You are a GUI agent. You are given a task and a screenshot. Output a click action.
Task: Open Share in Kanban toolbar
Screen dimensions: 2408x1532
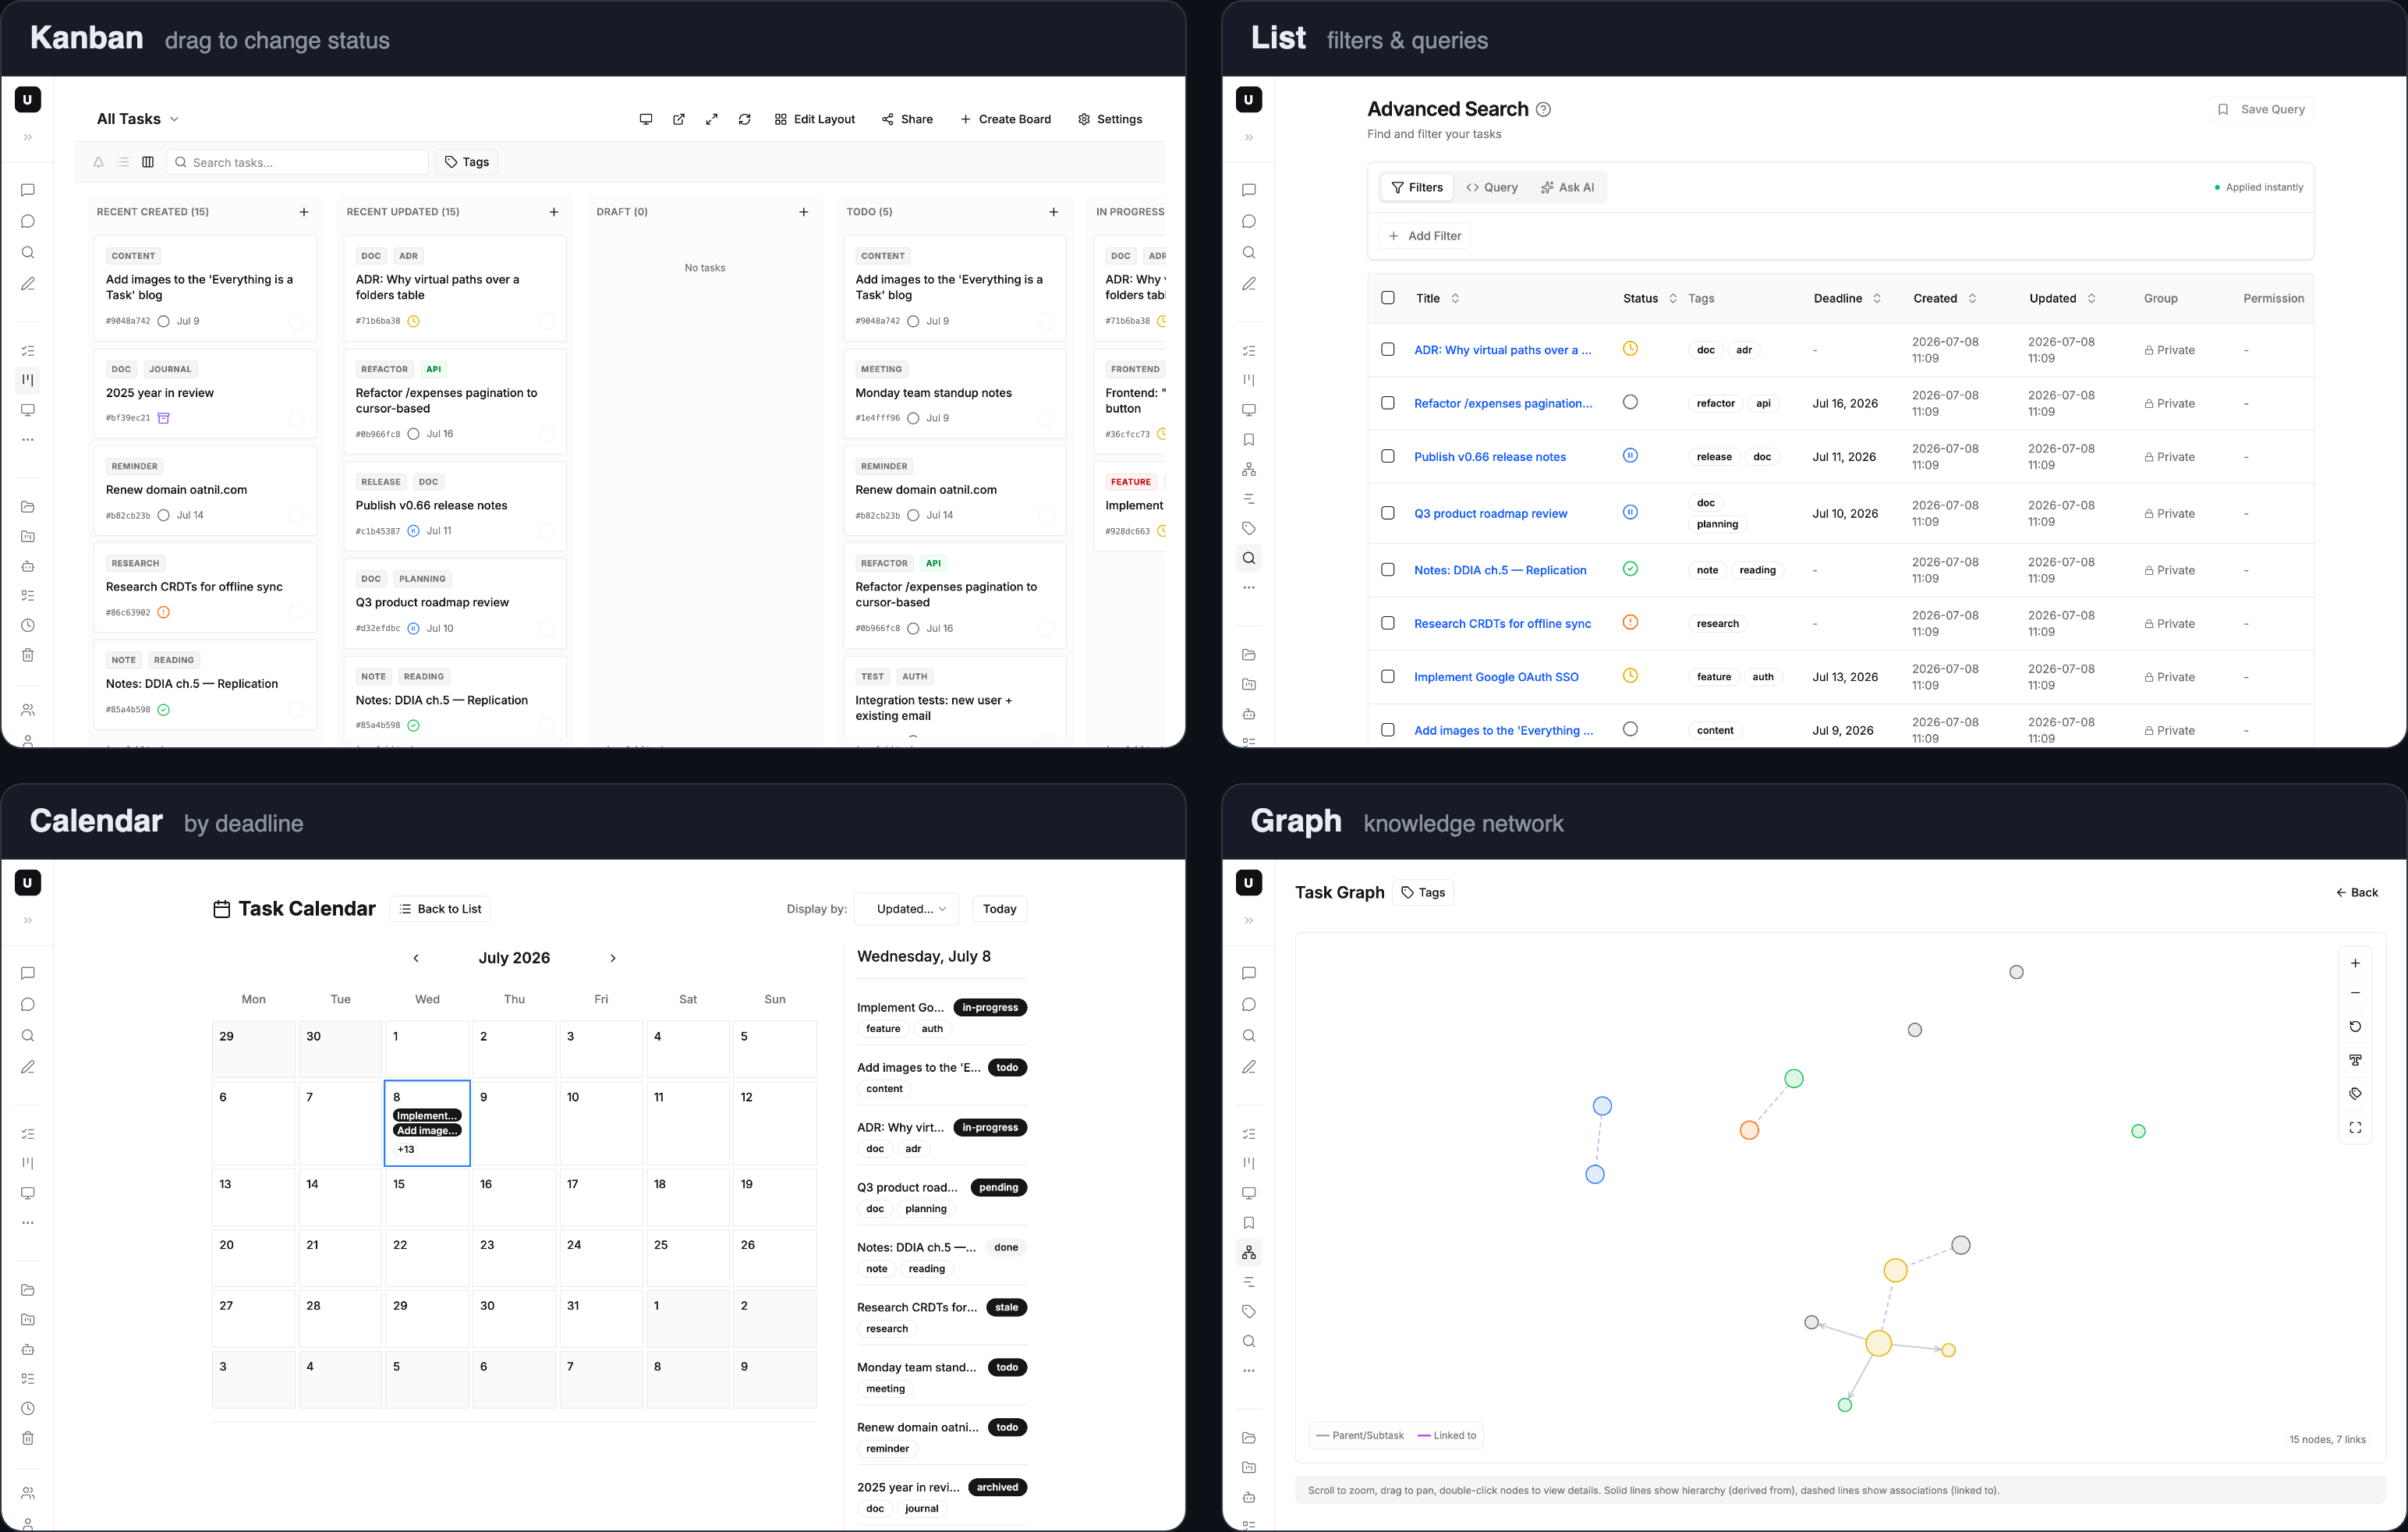pyautogui.click(x=907, y=119)
